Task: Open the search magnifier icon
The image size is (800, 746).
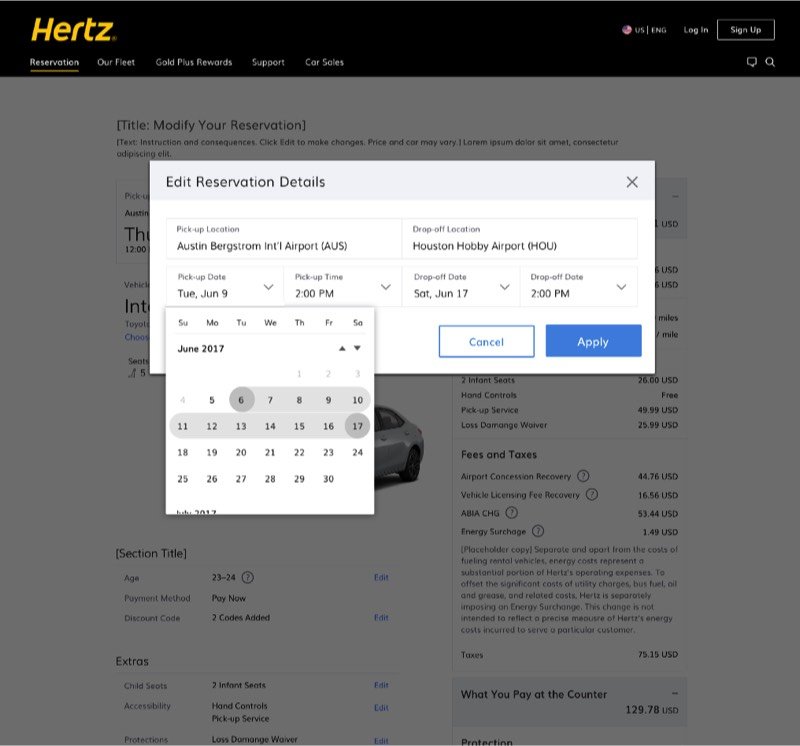Action: pyautogui.click(x=770, y=62)
